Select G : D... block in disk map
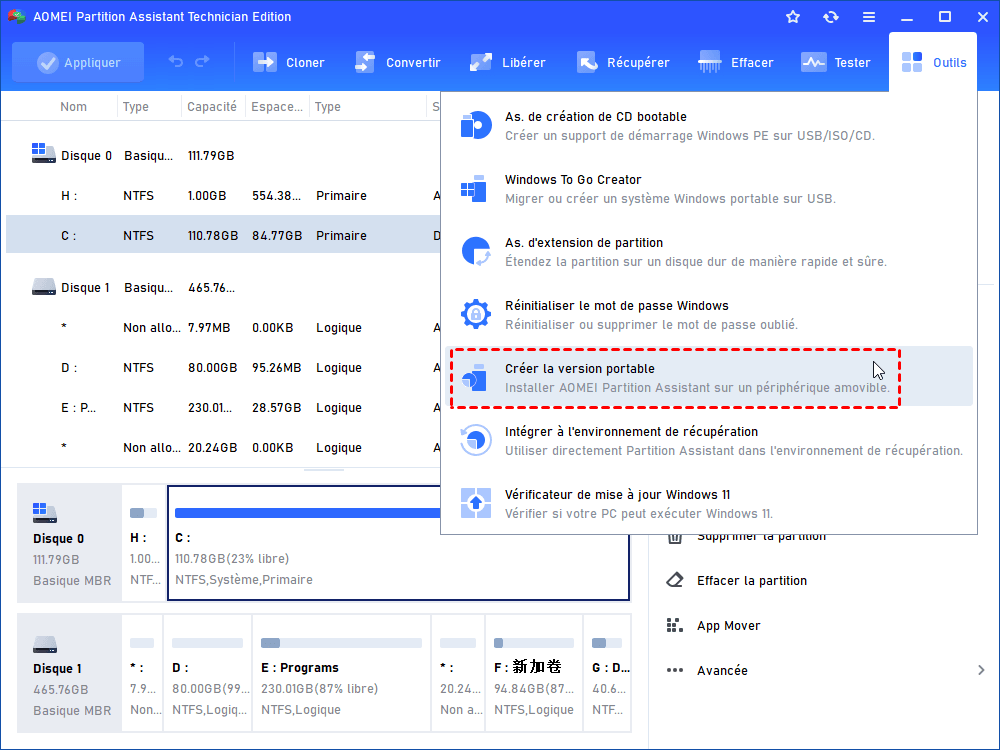The width and height of the screenshot is (1000, 750). click(x=607, y=673)
